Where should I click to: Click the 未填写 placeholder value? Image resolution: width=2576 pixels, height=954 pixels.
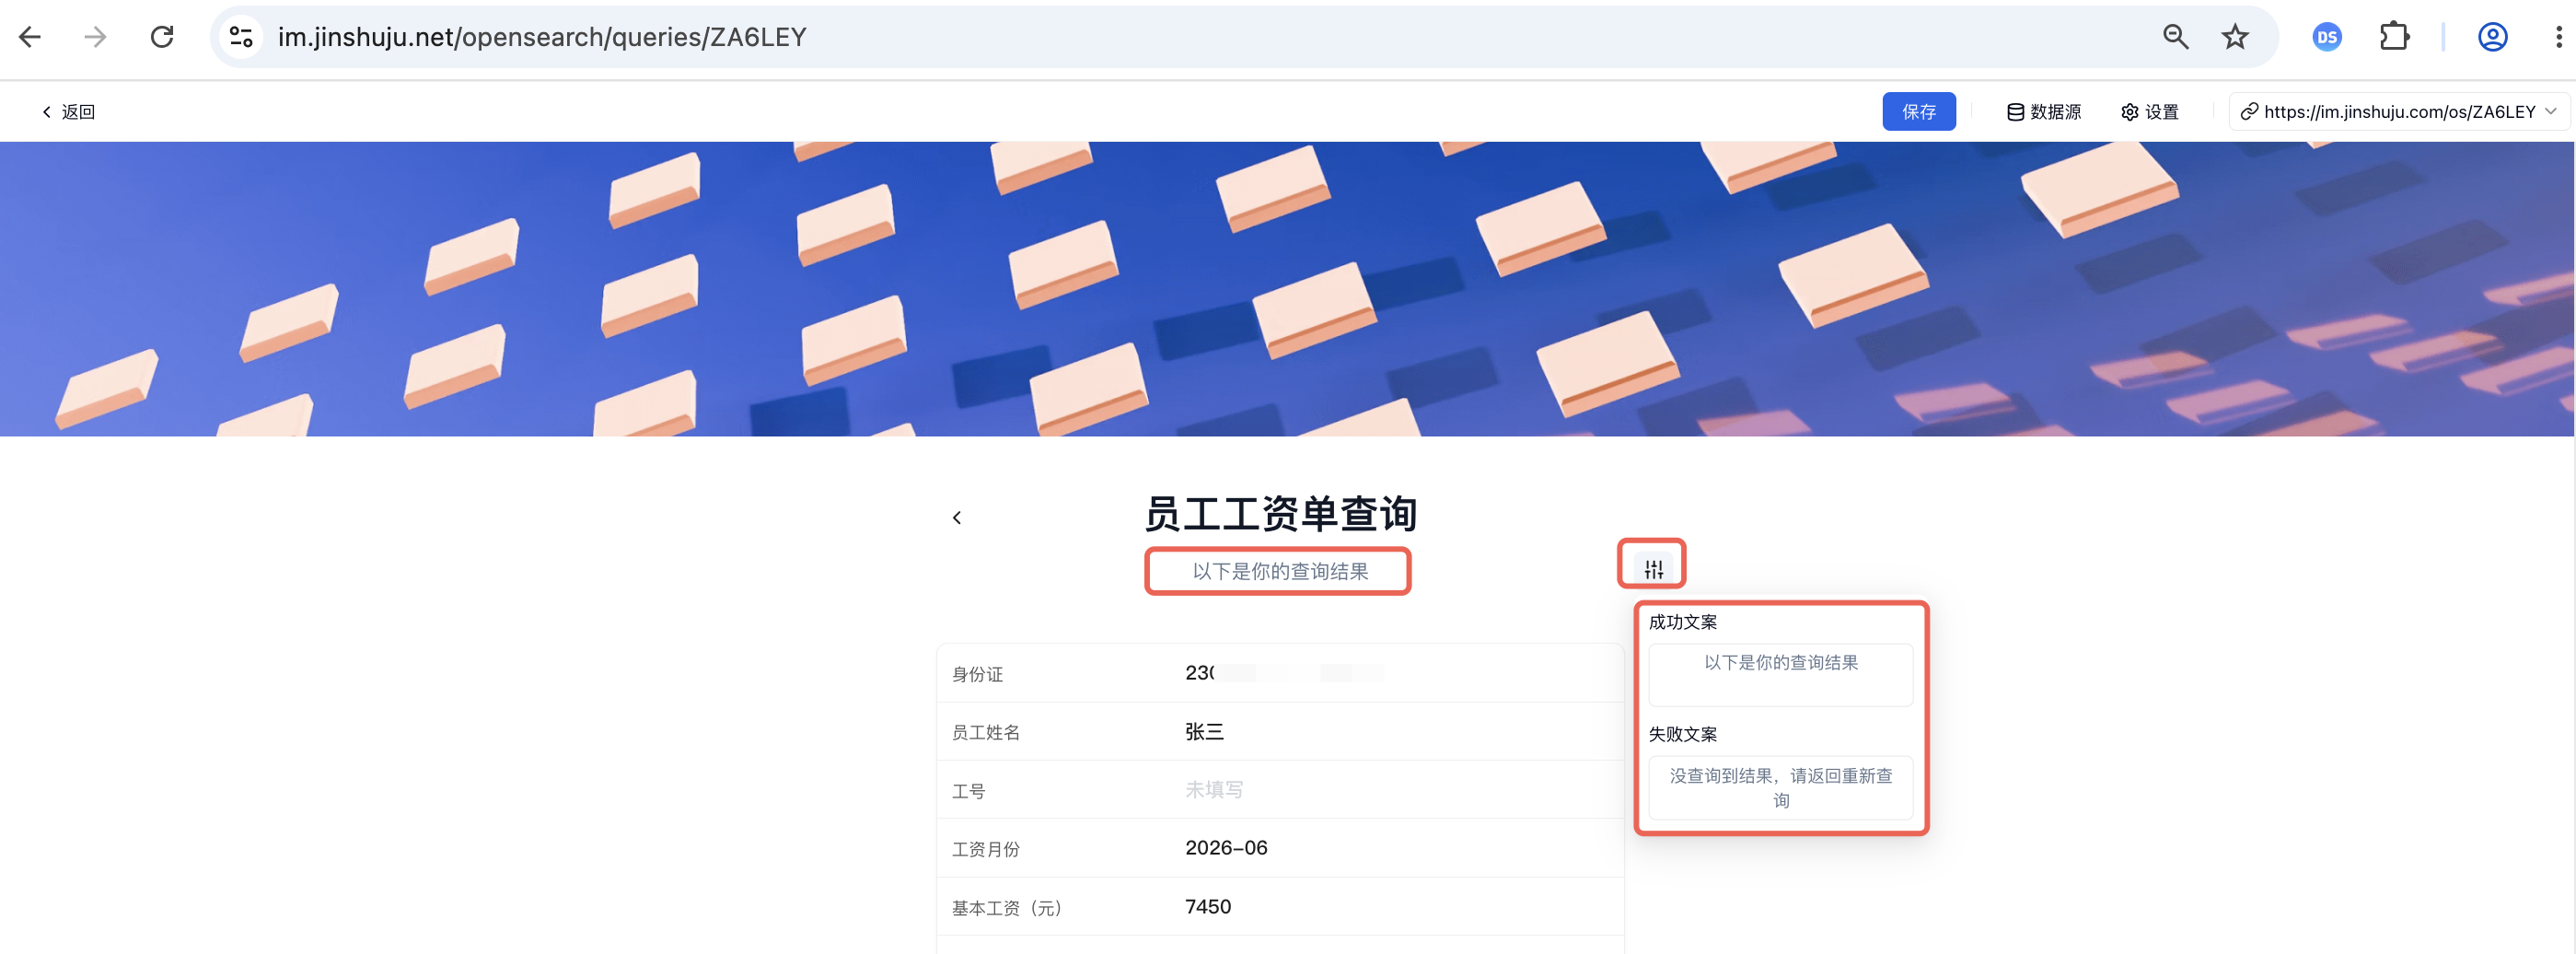pyautogui.click(x=1214, y=790)
